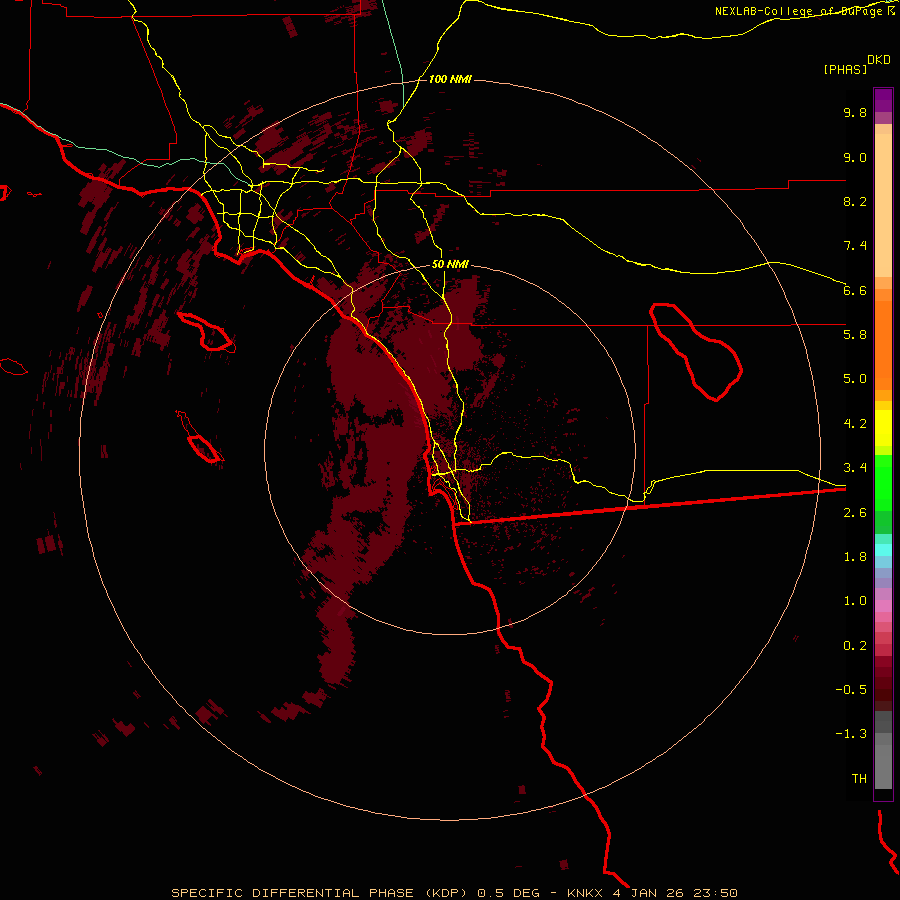
Task: Click the DKD product label
Action: [x=879, y=60]
